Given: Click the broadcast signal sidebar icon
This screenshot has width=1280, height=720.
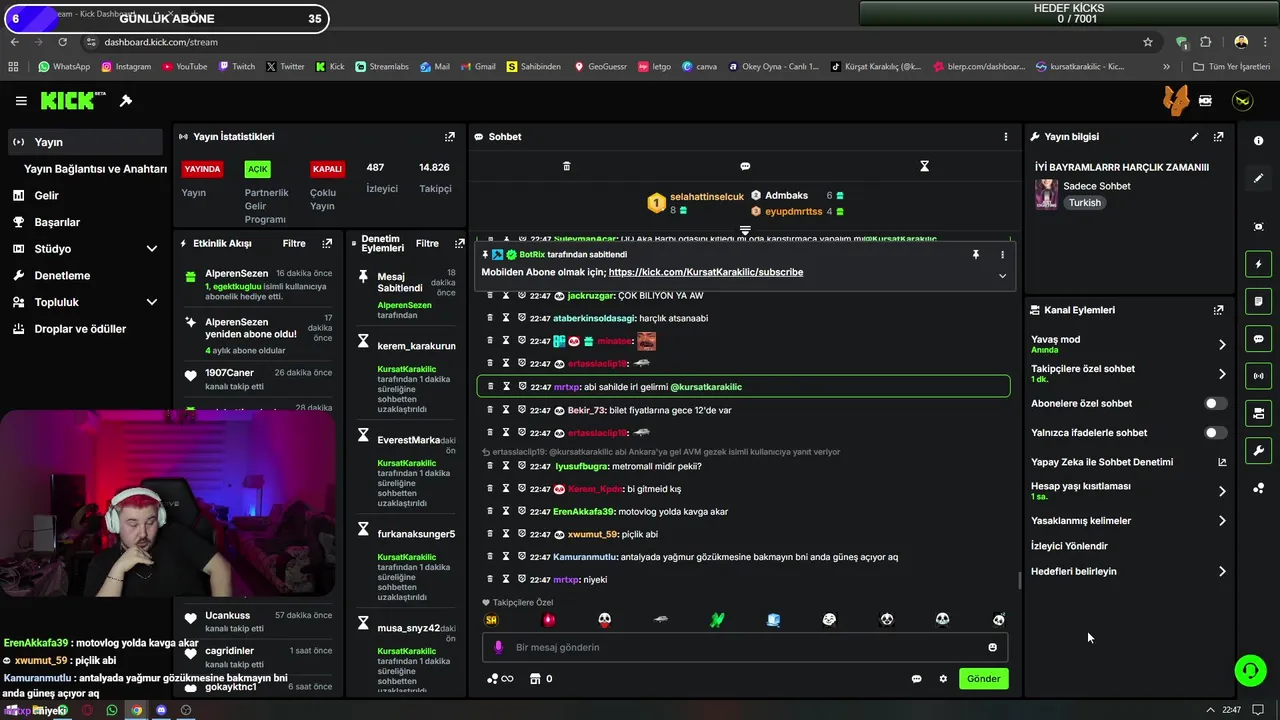Looking at the screenshot, I should [x=1258, y=376].
